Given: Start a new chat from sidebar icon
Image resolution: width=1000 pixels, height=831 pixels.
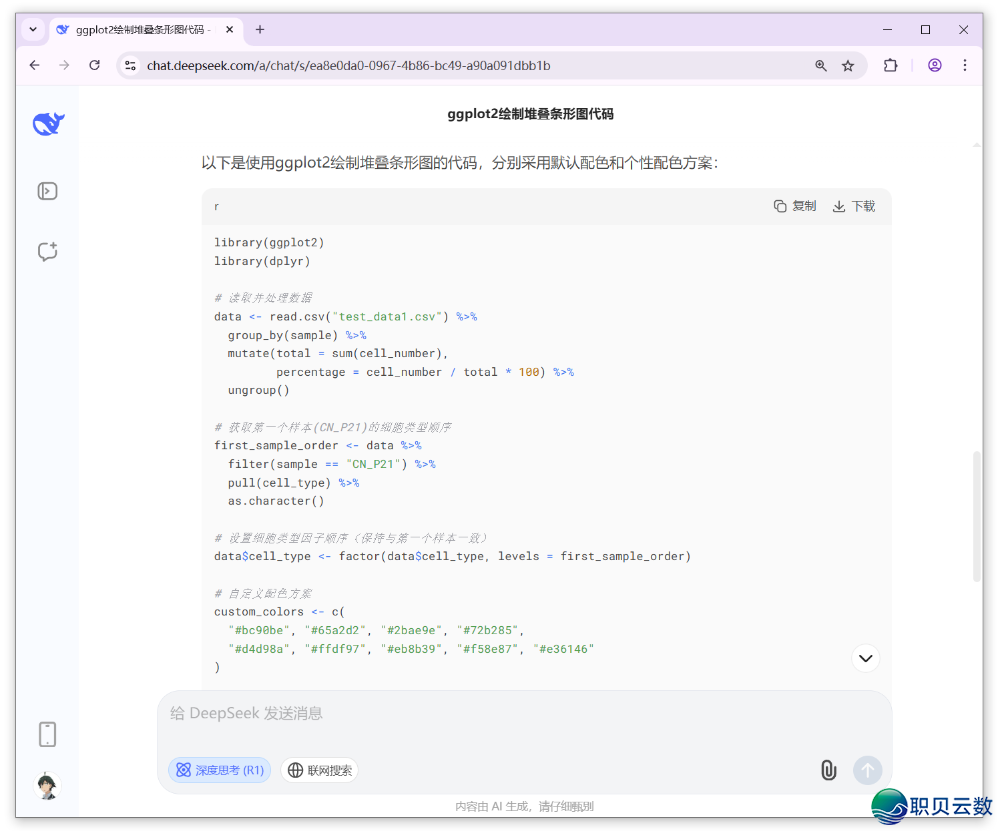Looking at the screenshot, I should (x=48, y=251).
